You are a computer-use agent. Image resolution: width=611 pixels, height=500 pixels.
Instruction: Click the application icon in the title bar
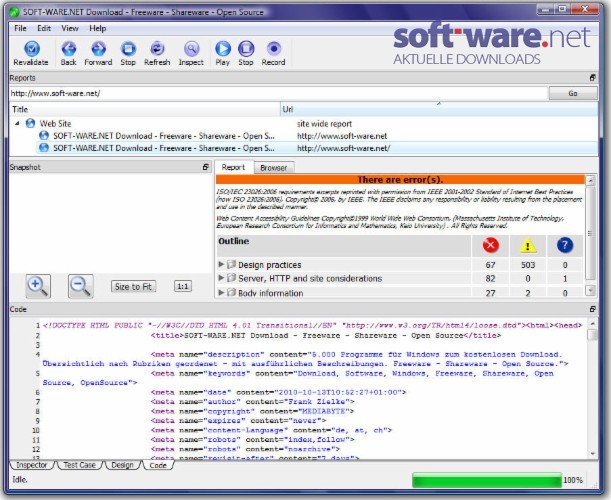[14, 12]
